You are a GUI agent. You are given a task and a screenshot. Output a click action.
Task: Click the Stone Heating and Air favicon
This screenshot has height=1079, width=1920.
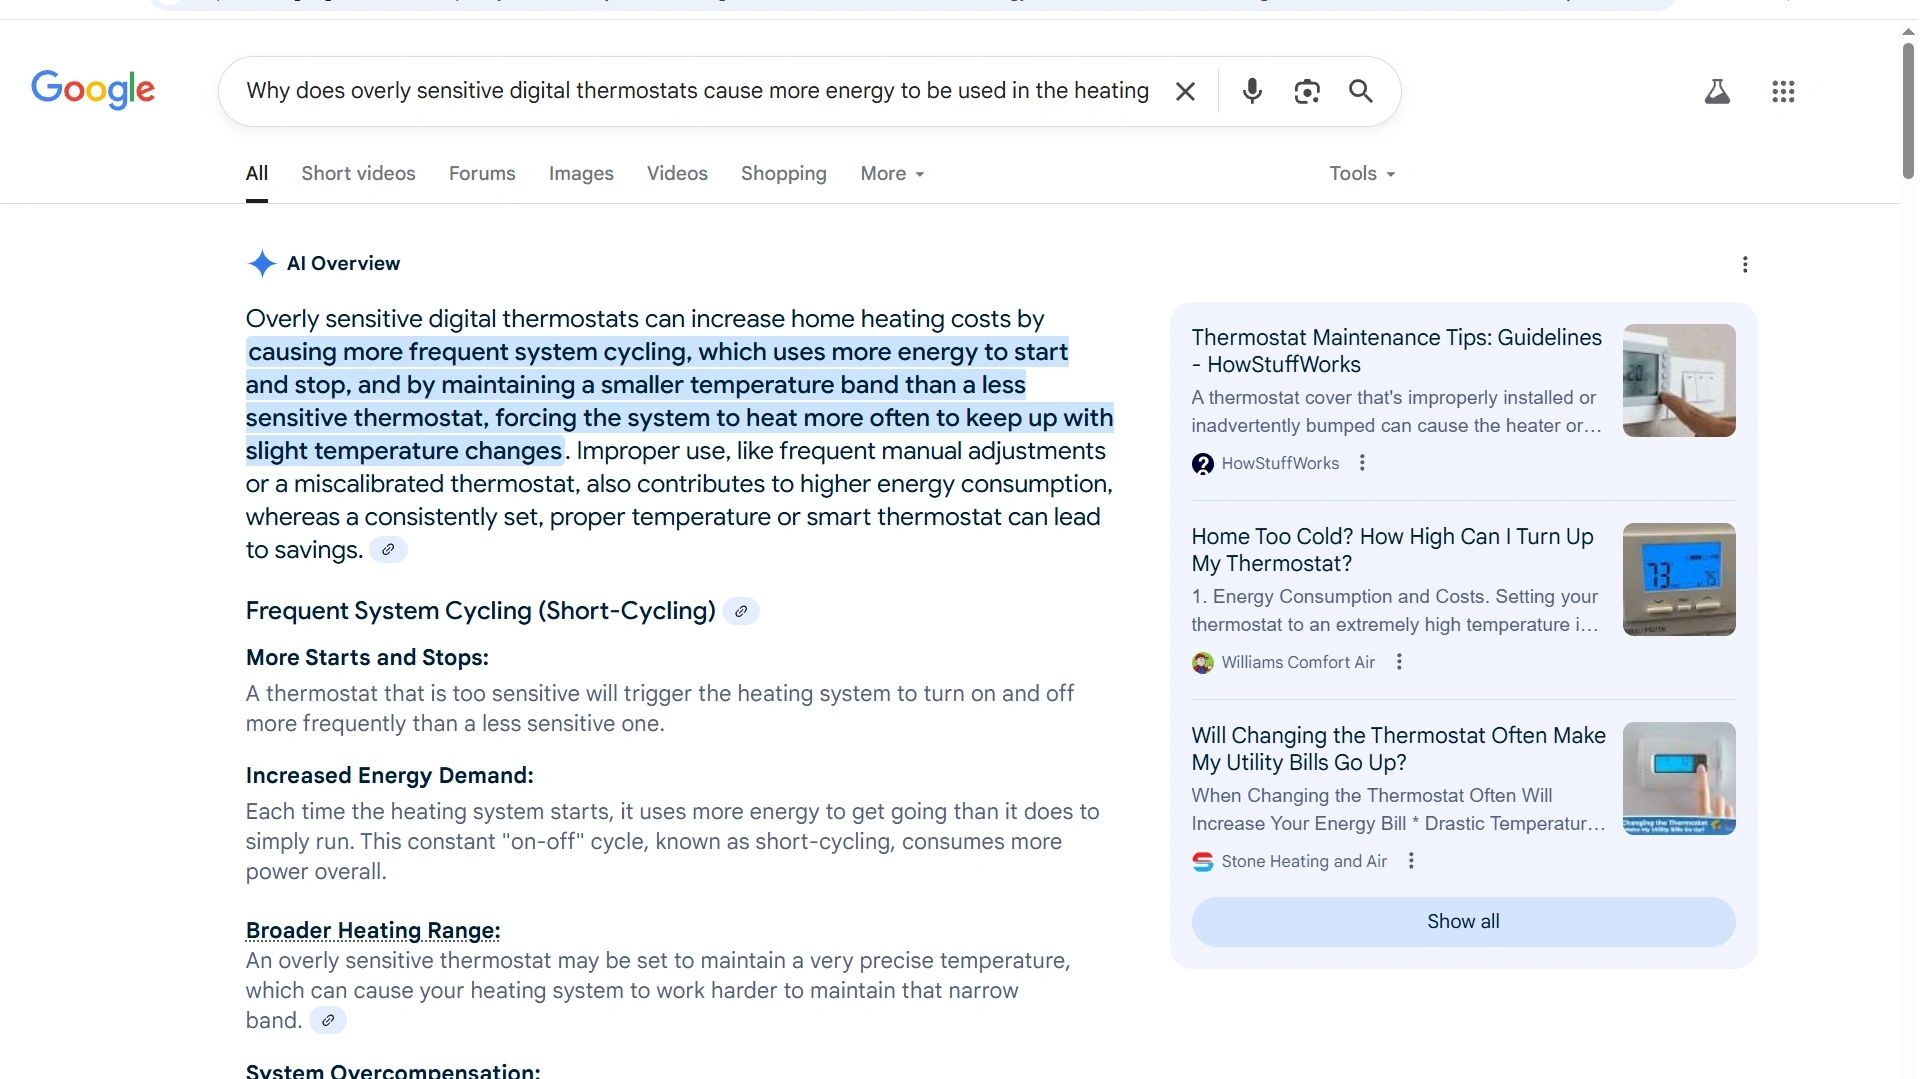click(x=1203, y=862)
